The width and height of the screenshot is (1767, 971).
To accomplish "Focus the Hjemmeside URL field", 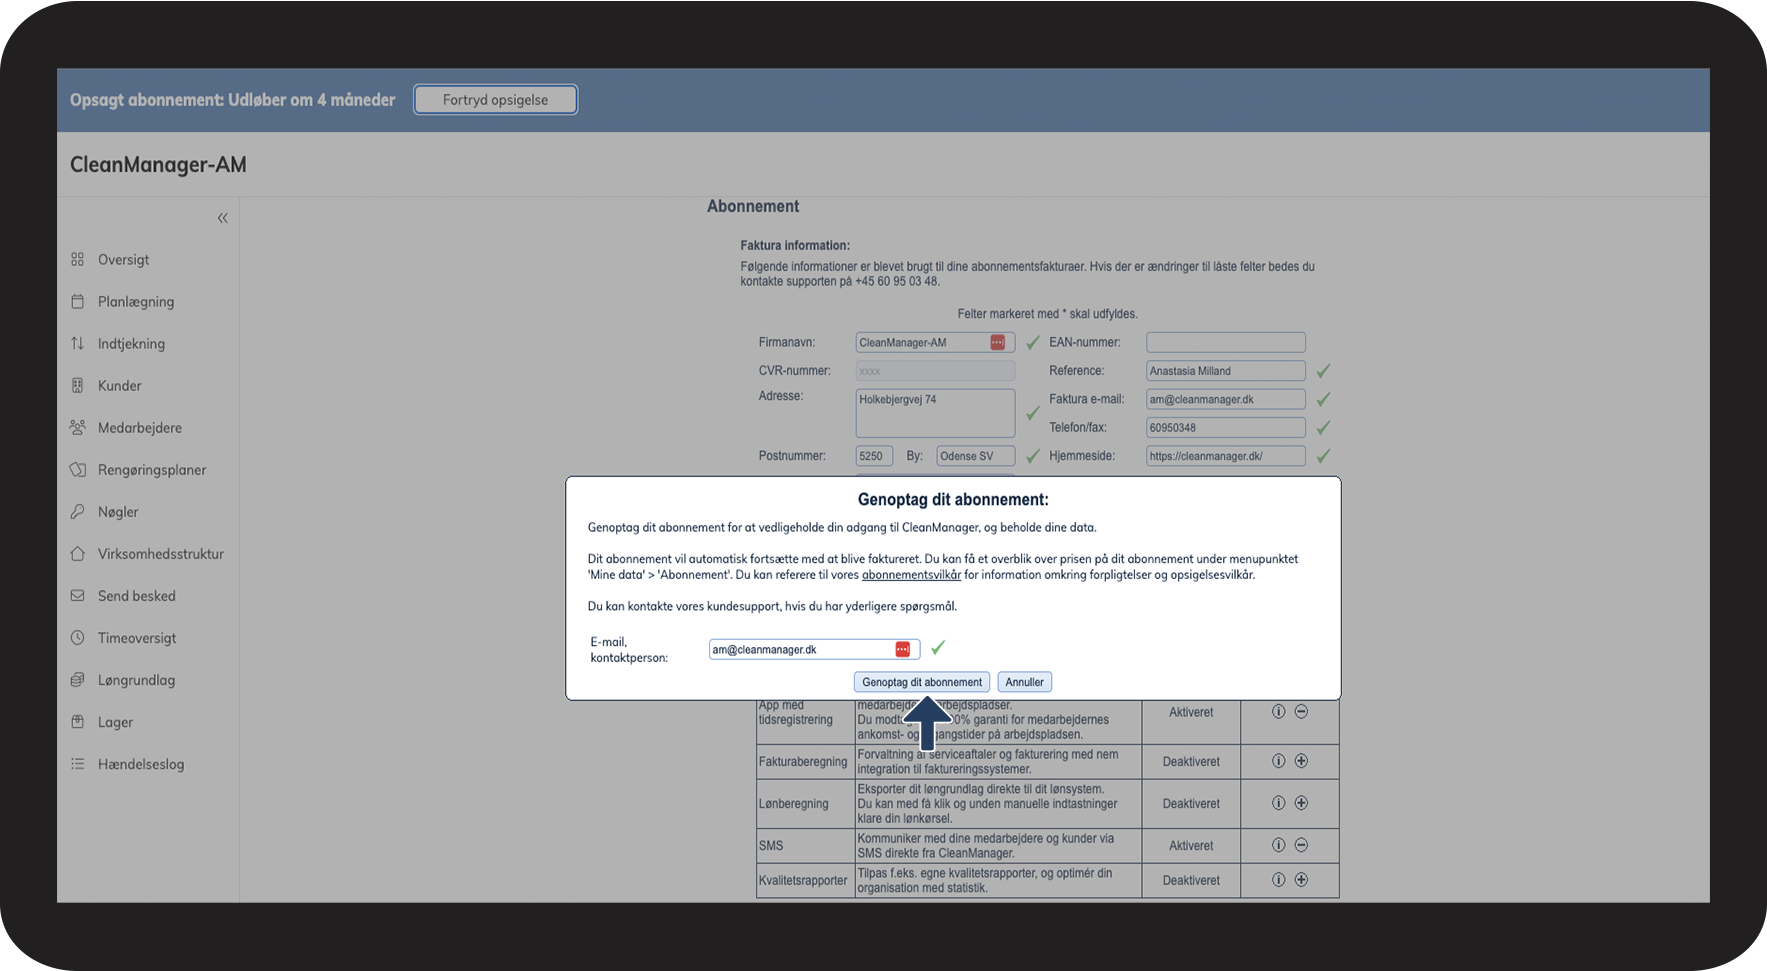I will (x=1226, y=456).
